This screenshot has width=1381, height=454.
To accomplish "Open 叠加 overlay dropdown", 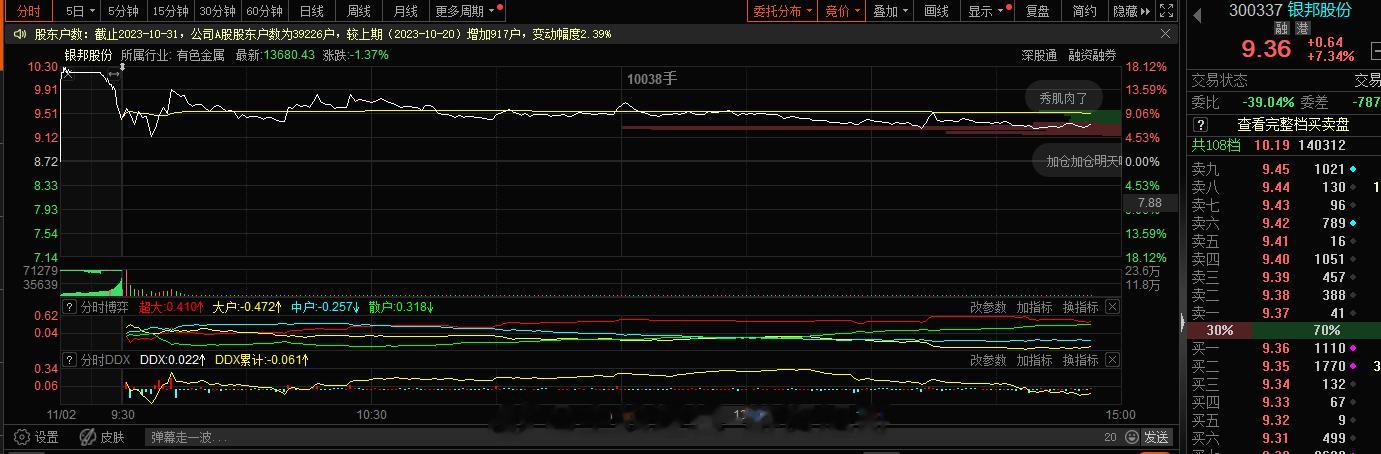I will pyautogui.click(x=891, y=11).
